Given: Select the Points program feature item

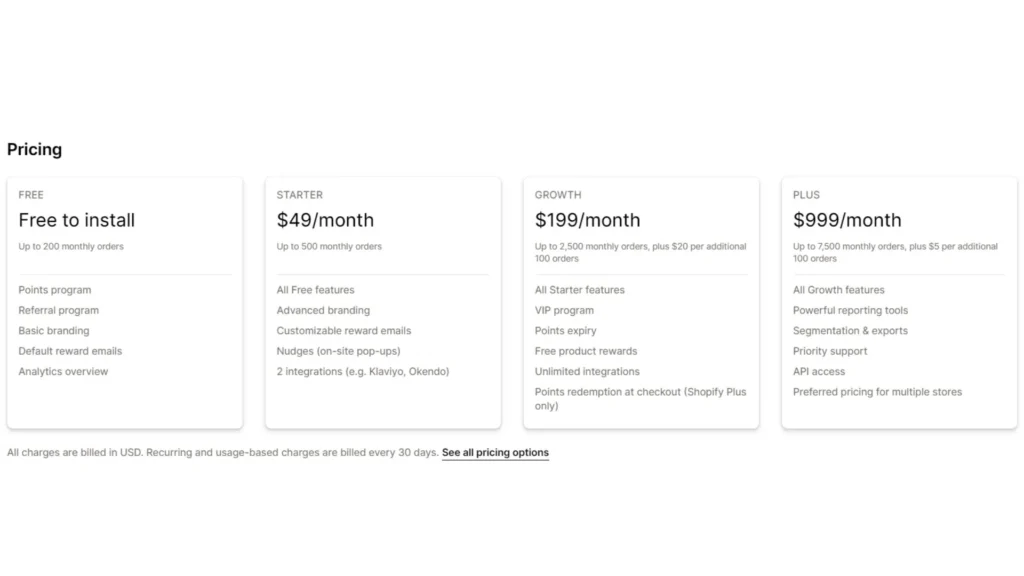Looking at the screenshot, I should pos(54,290).
